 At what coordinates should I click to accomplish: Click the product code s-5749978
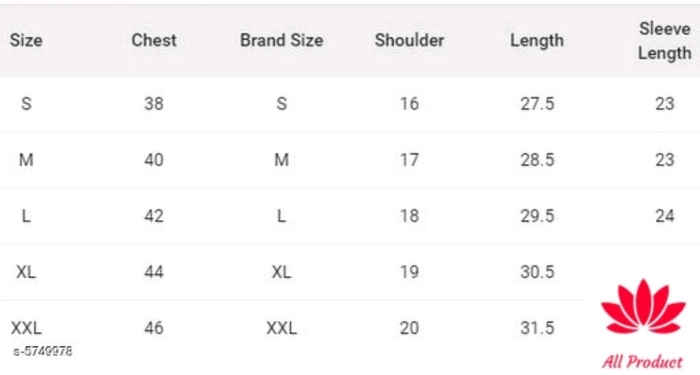pyautogui.click(x=43, y=351)
